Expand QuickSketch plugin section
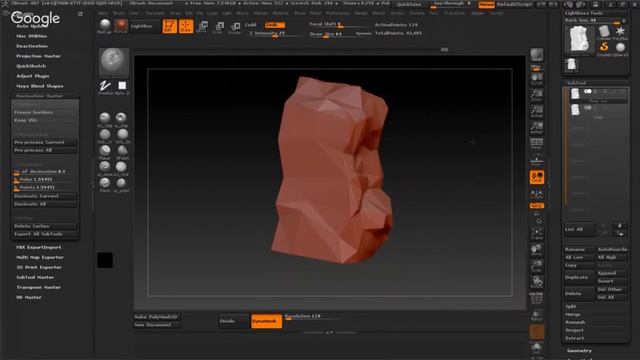The height and width of the screenshot is (360, 640). coord(31,66)
